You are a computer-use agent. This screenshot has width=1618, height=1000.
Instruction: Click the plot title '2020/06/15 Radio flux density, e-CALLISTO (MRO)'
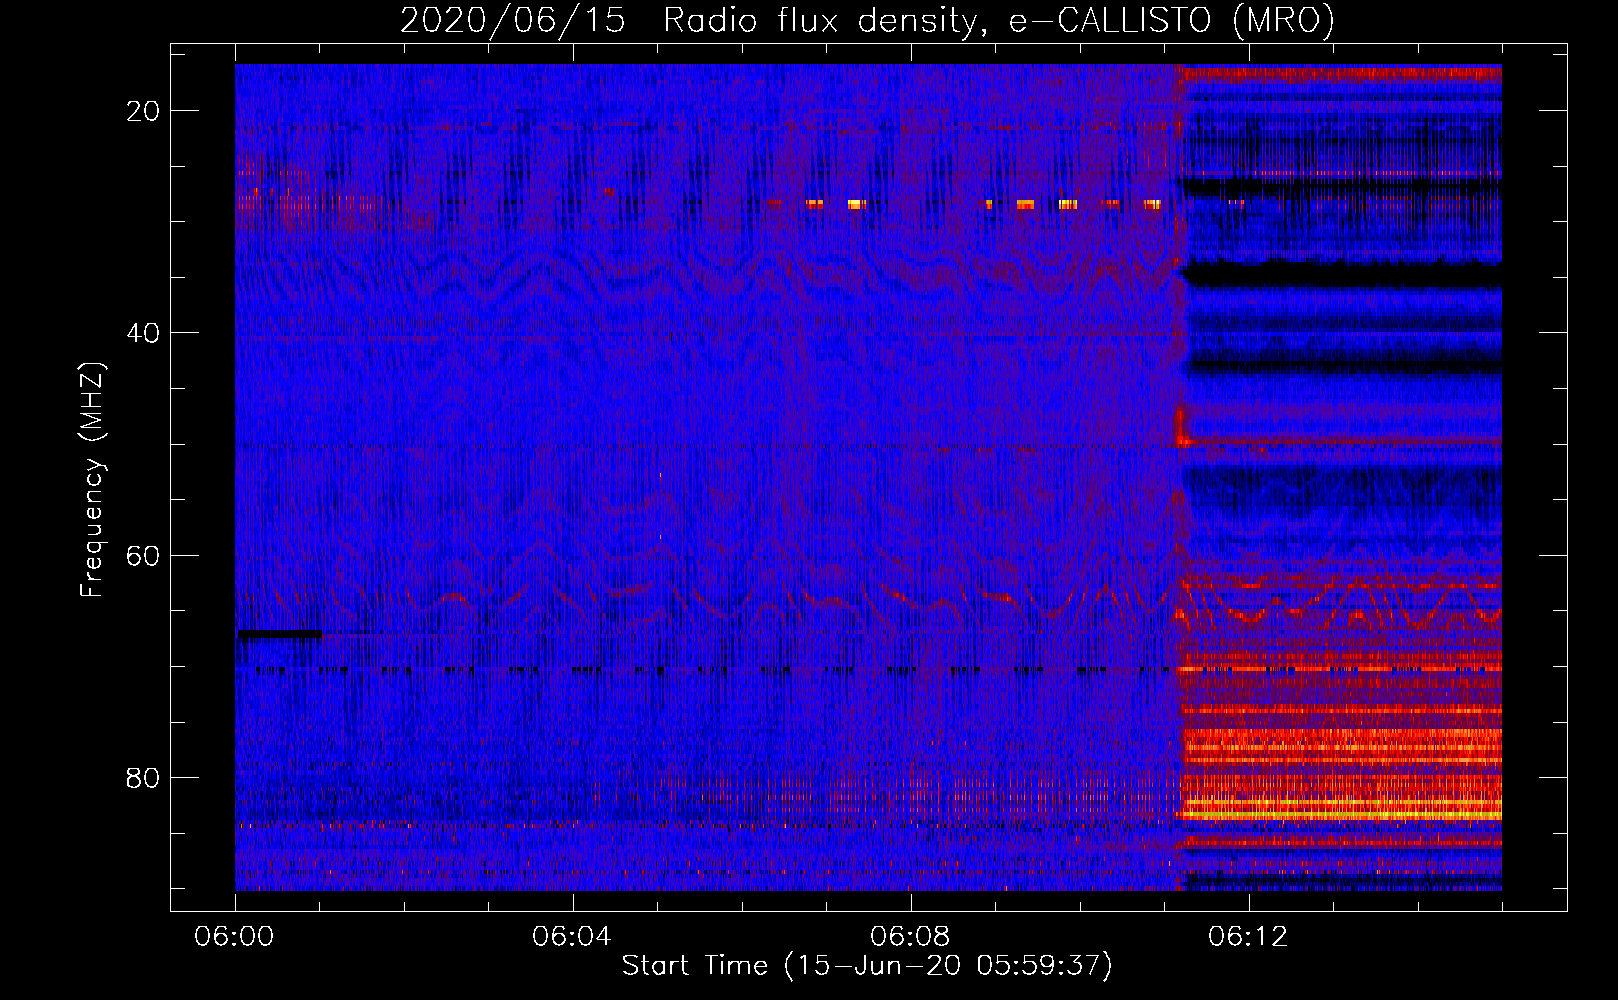867,20
